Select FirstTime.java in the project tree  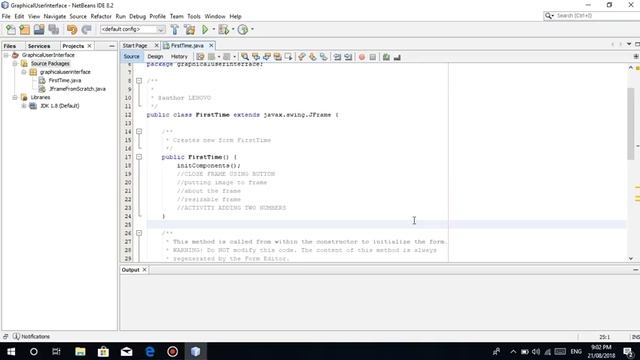(64, 80)
